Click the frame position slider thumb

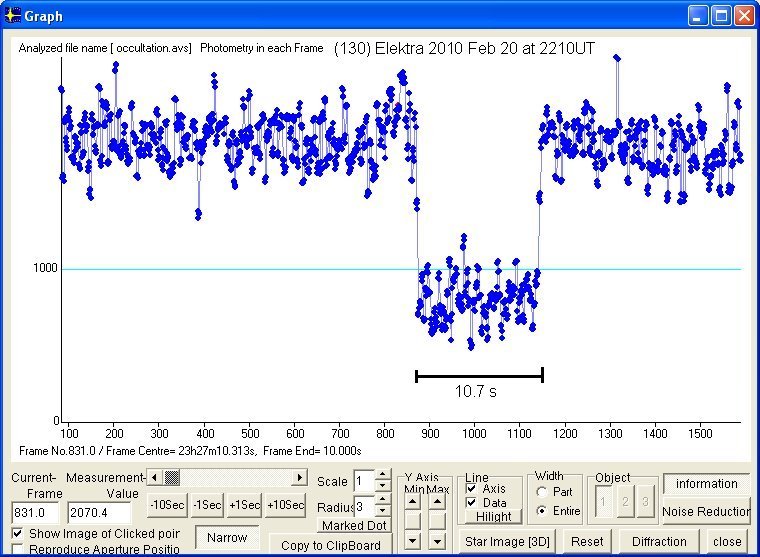tap(172, 478)
